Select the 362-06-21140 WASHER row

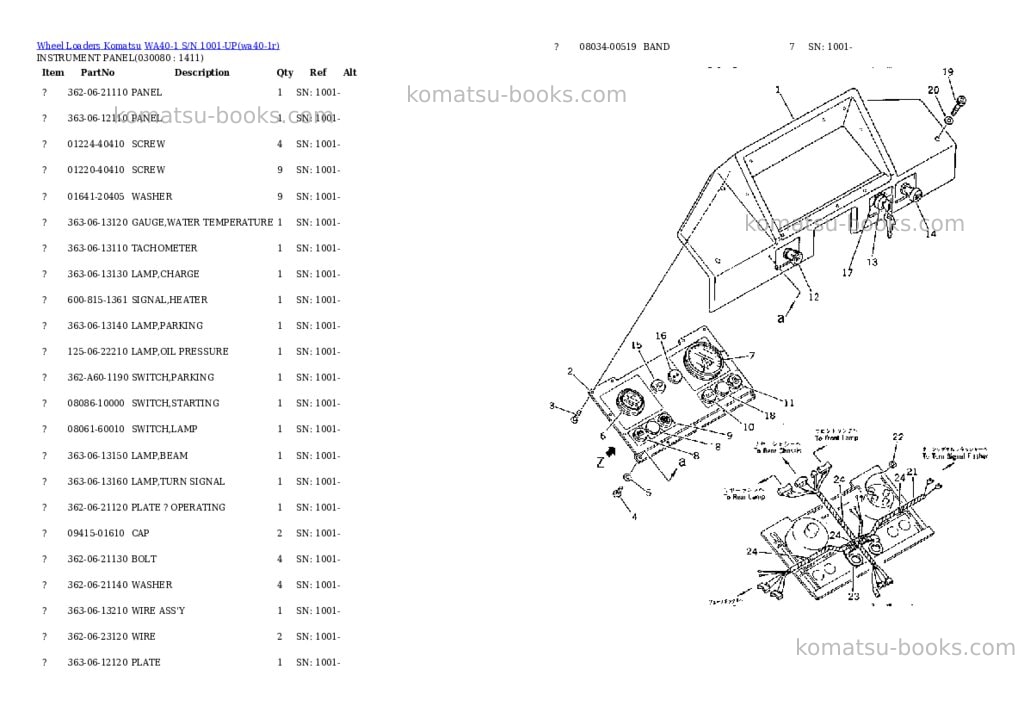191,585
